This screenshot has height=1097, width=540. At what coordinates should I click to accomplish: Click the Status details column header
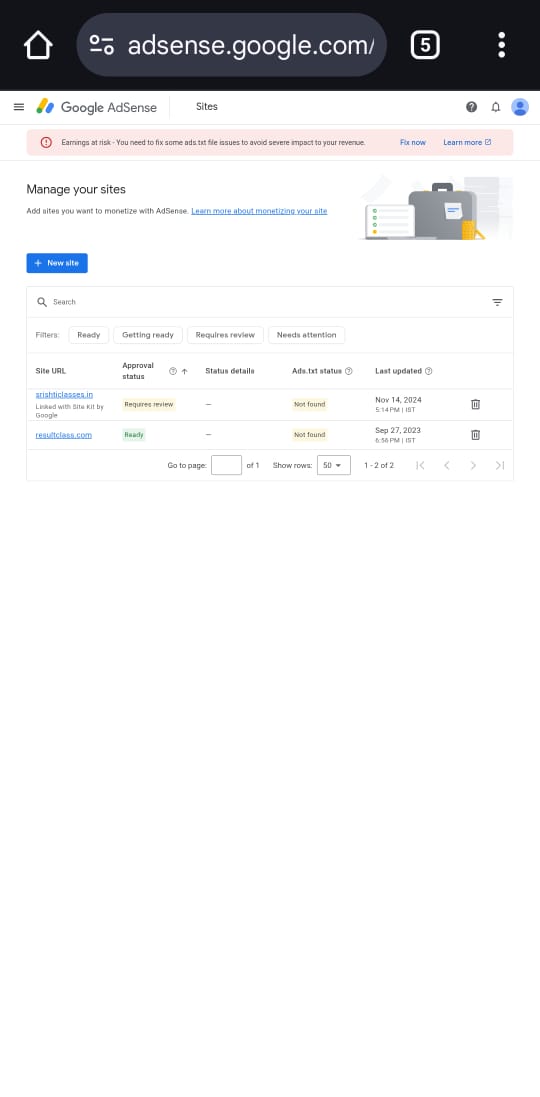tap(229, 371)
